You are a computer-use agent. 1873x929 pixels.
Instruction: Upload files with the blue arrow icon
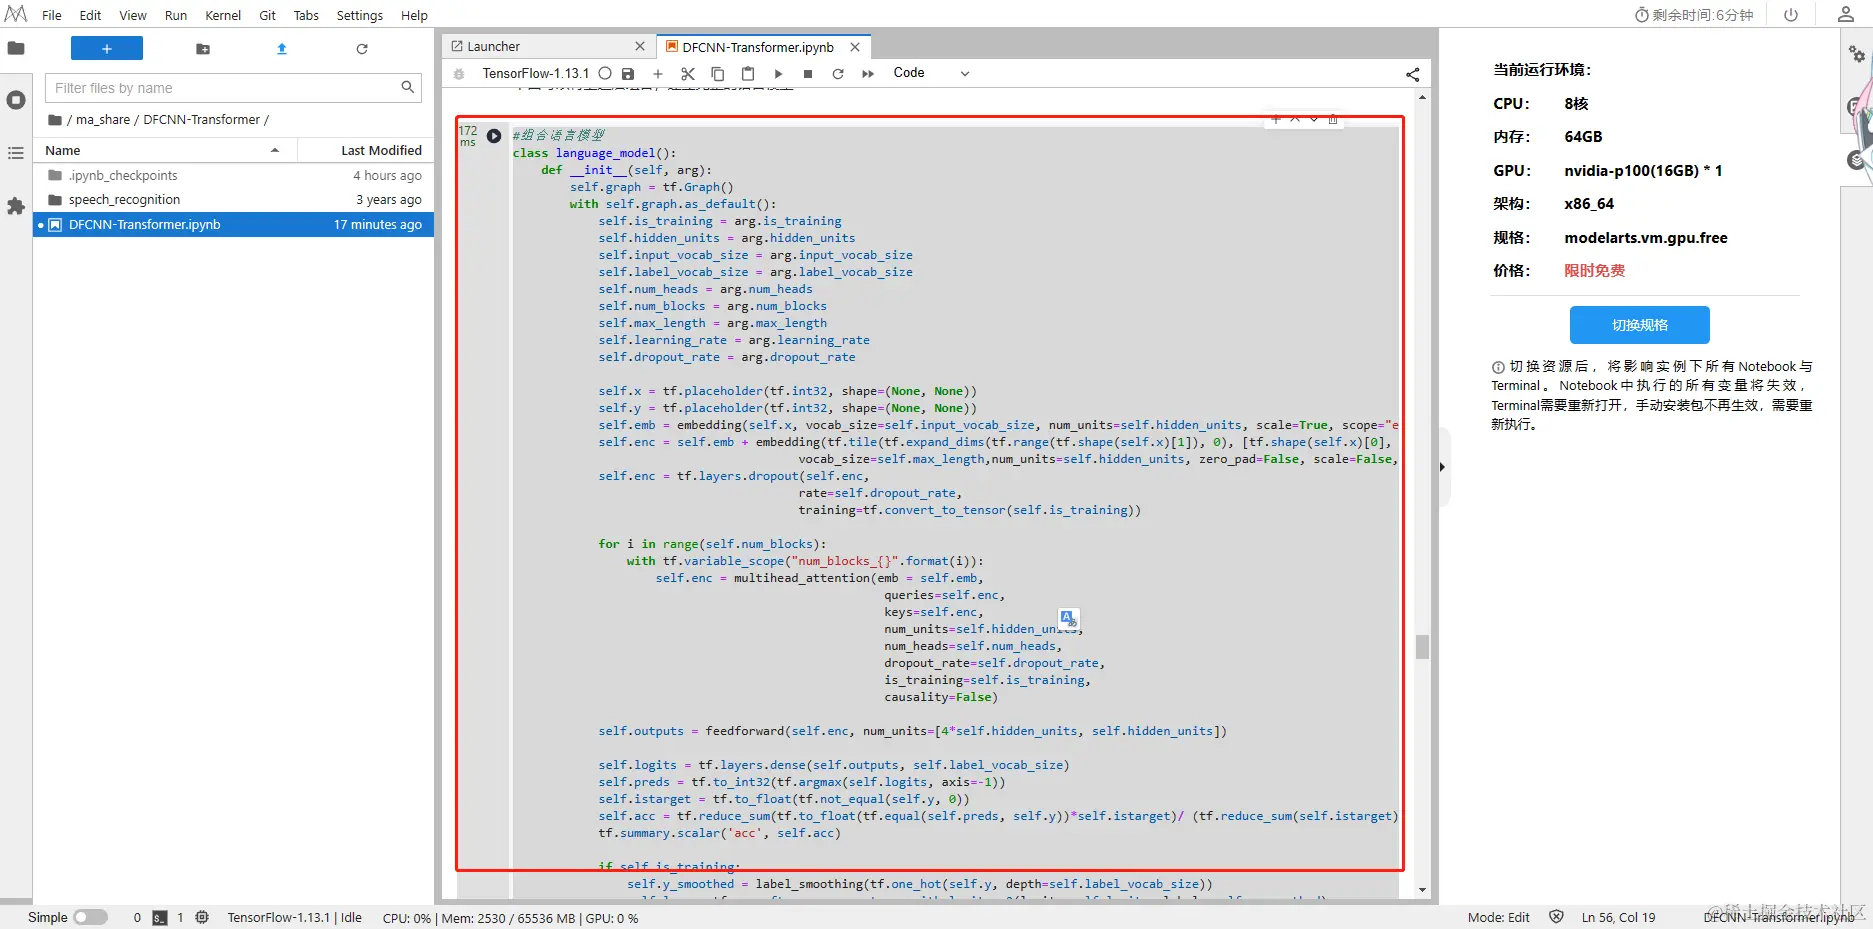(282, 49)
